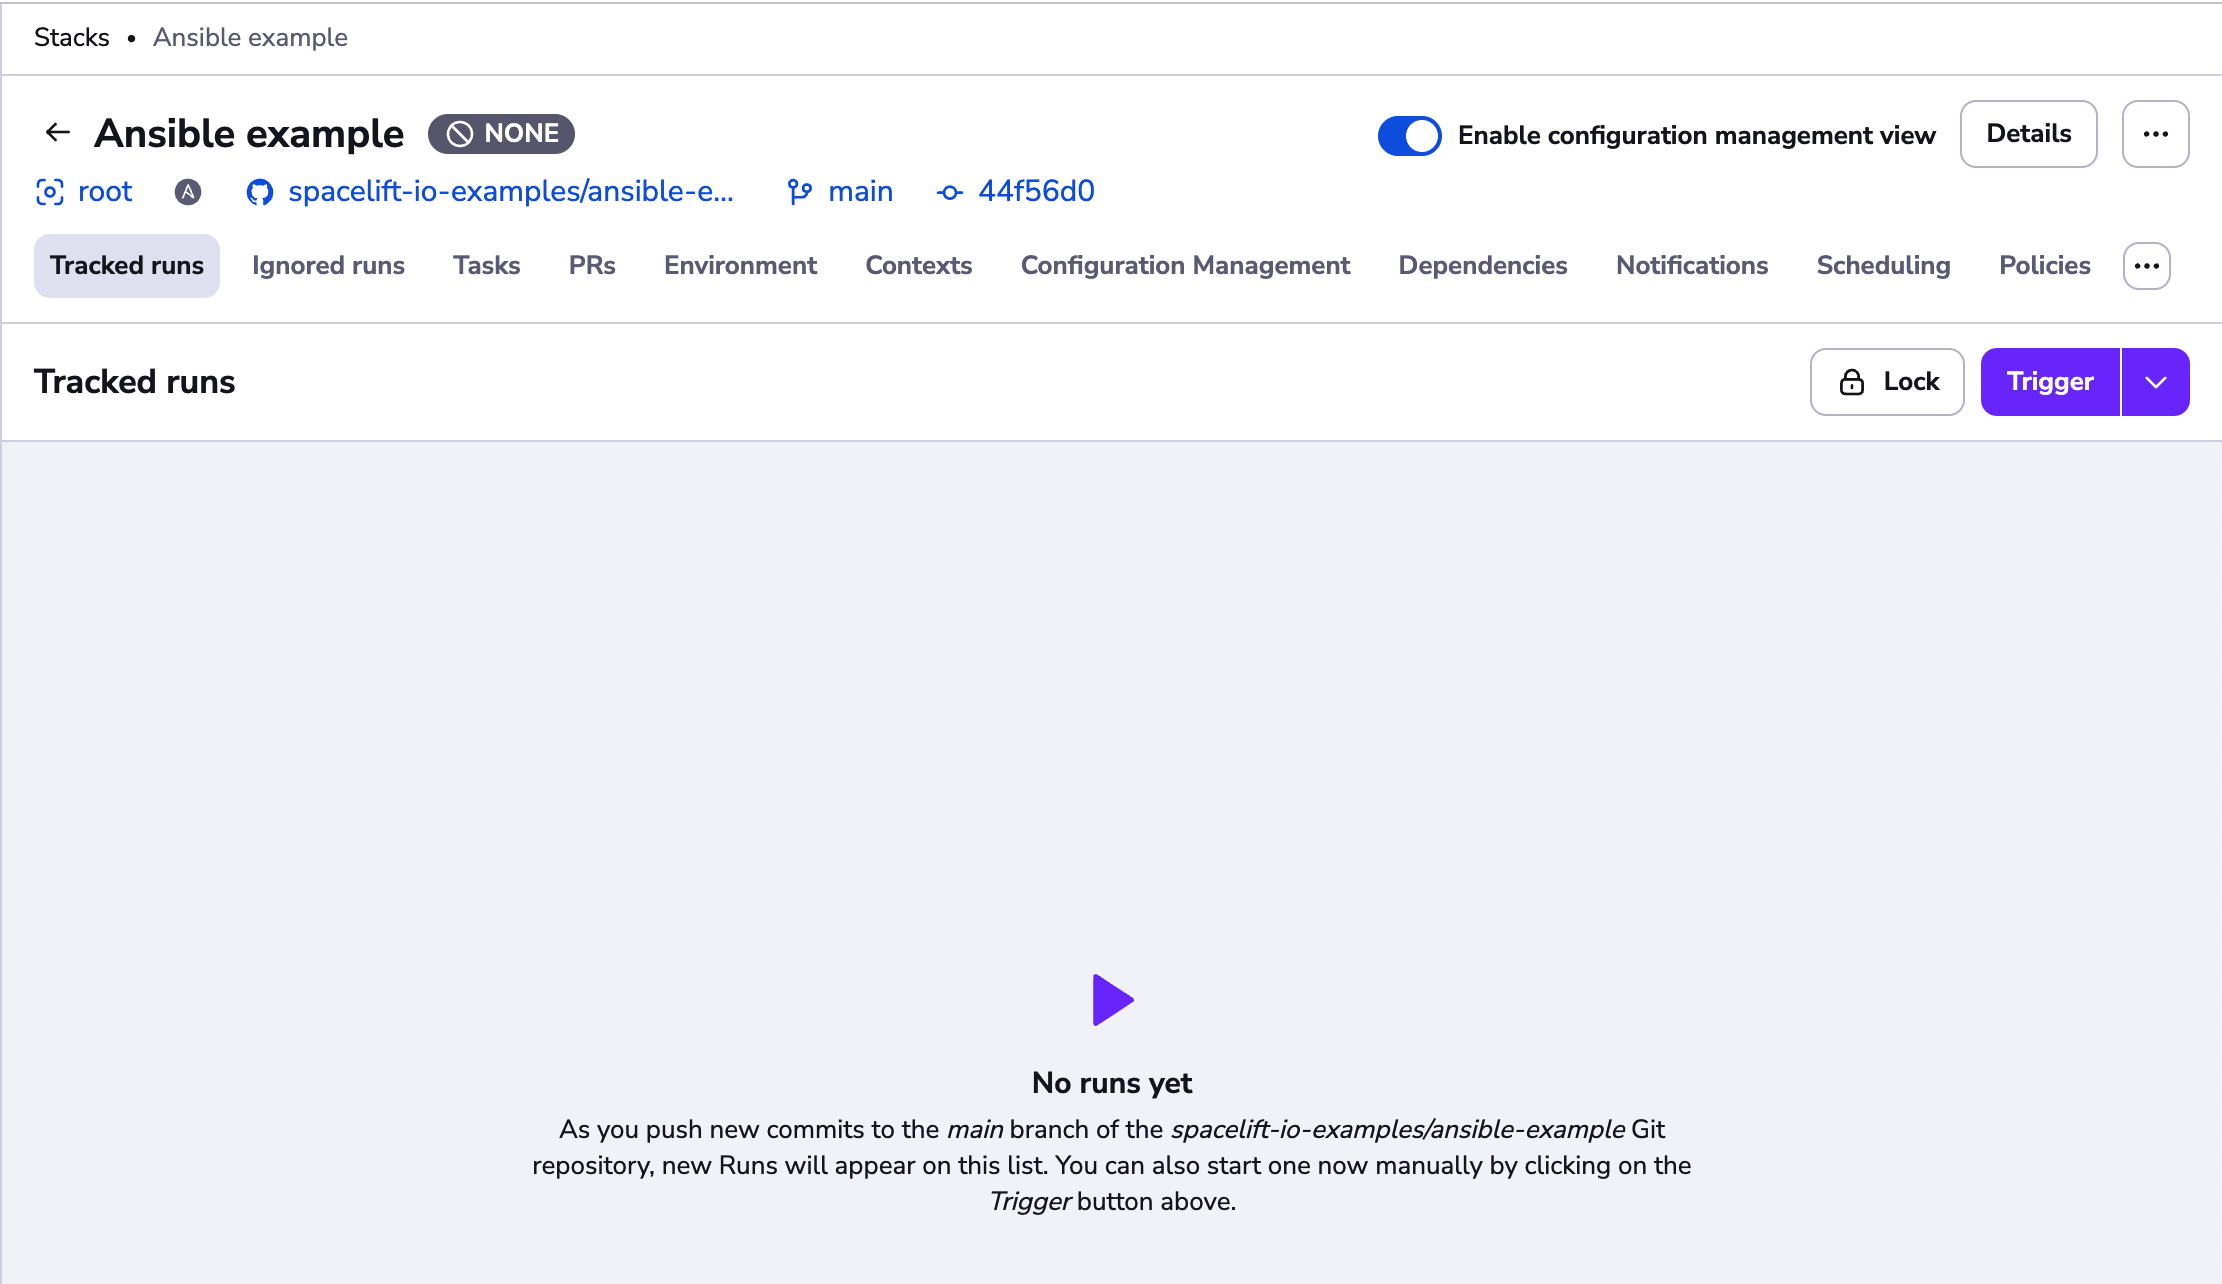Open the Configuration Management tab
This screenshot has height=1284, width=2222.
1185,266
